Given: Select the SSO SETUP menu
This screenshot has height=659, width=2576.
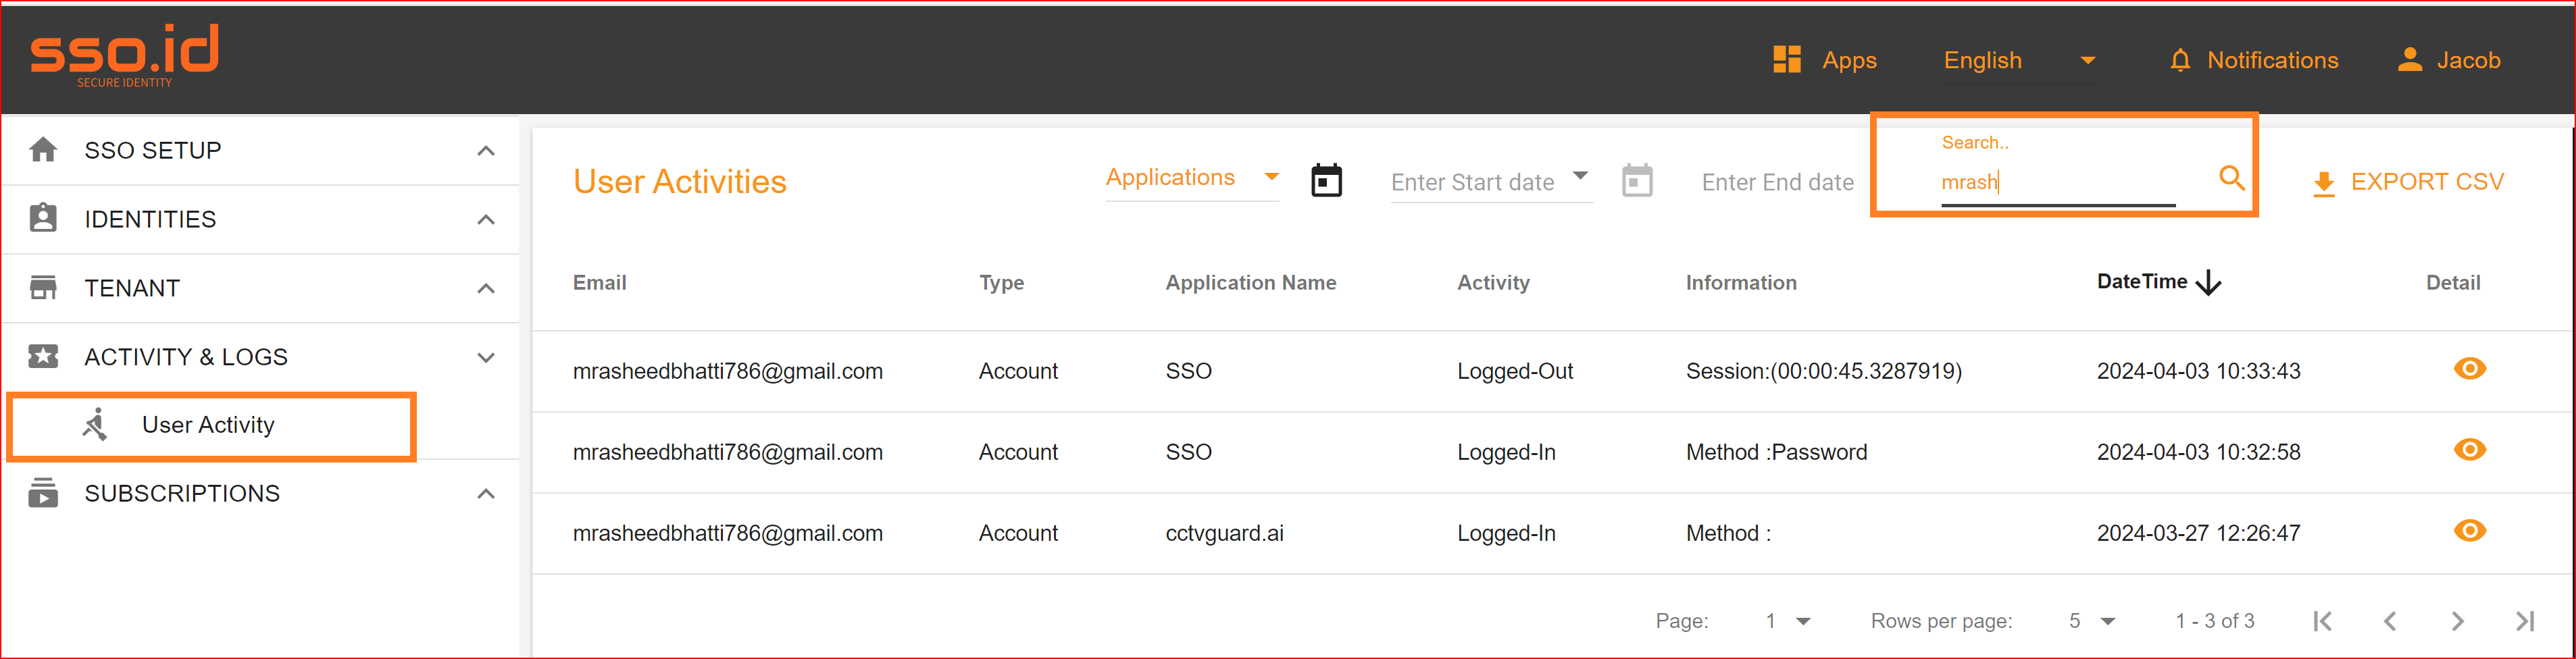Looking at the screenshot, I should coord(260,150).
